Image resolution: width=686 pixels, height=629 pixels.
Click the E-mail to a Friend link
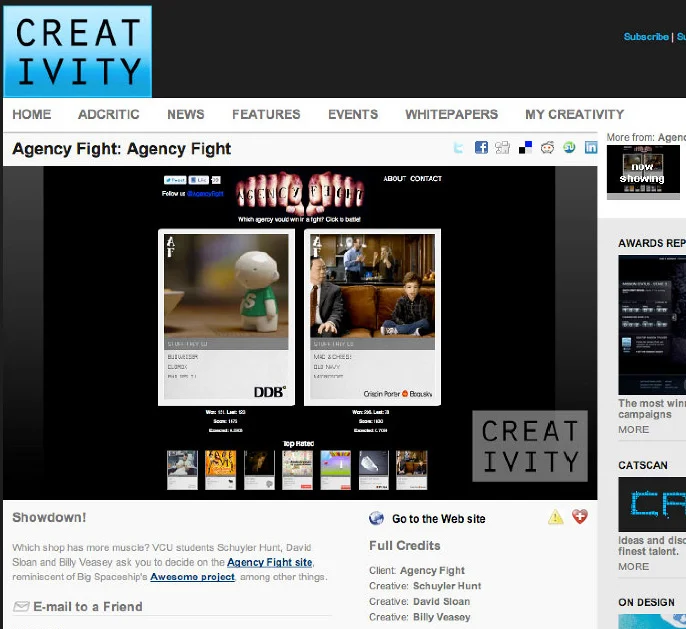click(88, 607)
